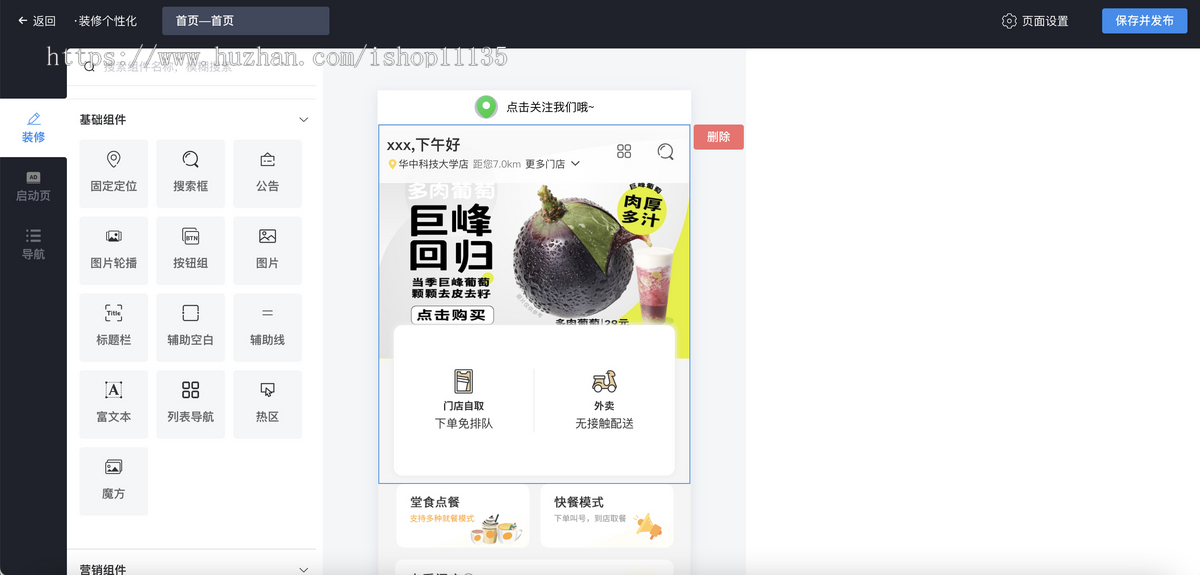Select the 堂食点餐 card

463,516
